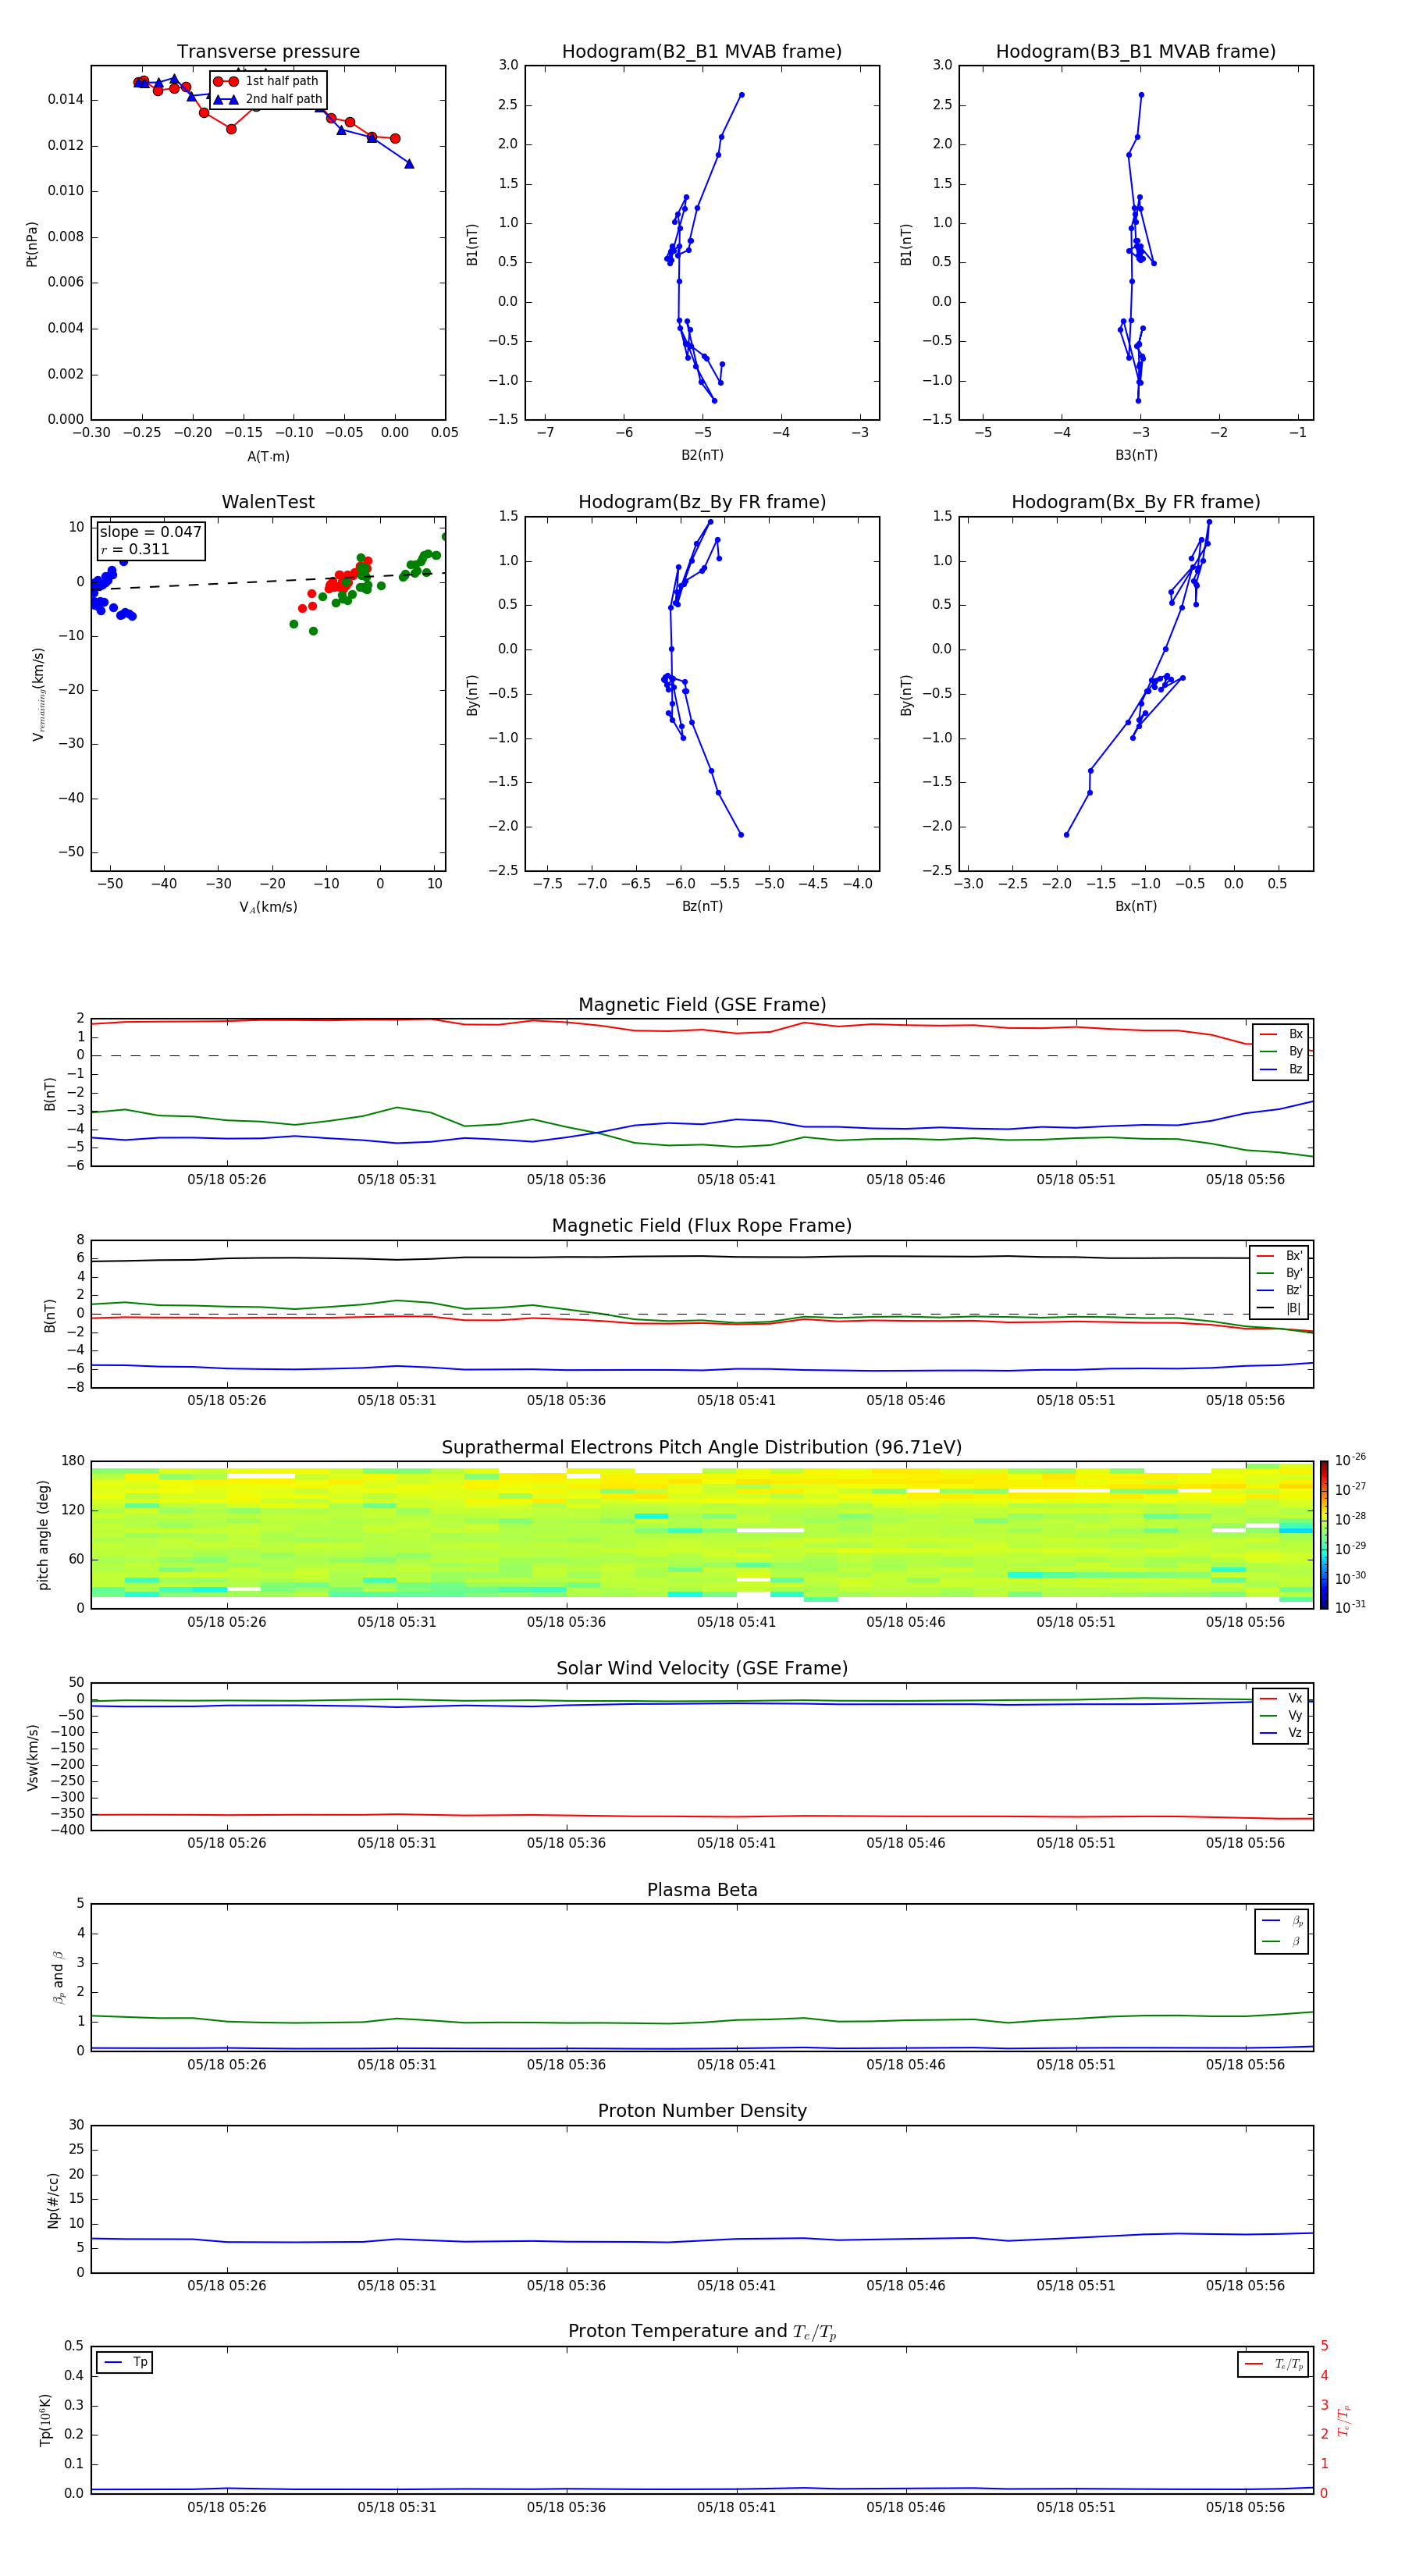
Task: Click '05/18 05:26' tick under Plasma Beta panel
Action: (227, 2065)
